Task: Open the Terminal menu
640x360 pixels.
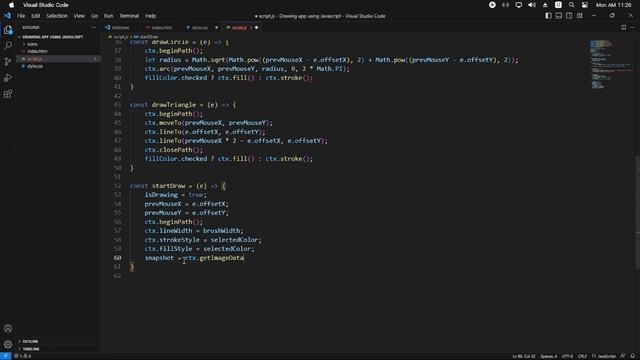Action: (x=129, y=16)
